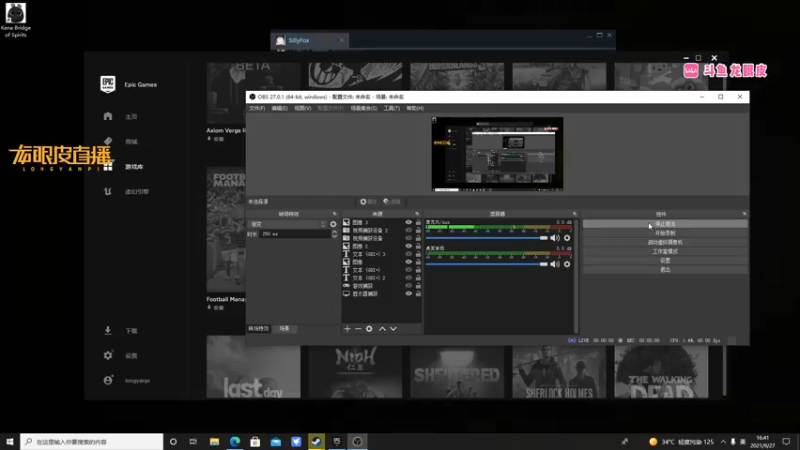
Task: Switch to the 转场特效 tab
Action: point(259,329)
